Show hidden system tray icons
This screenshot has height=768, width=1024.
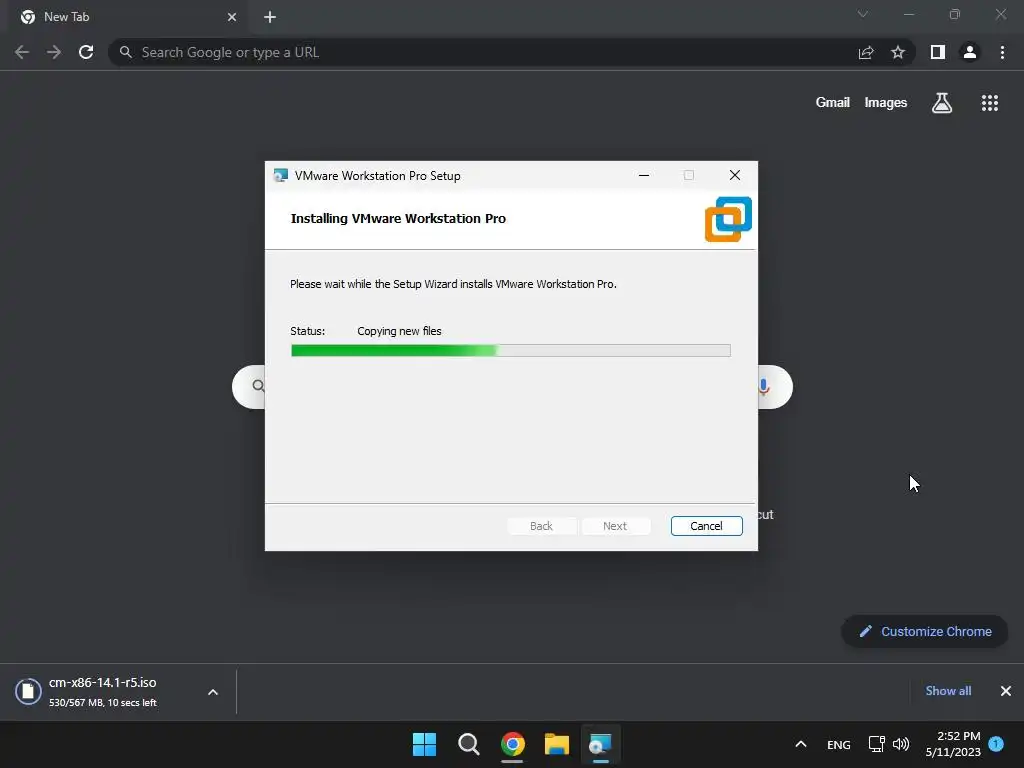pos(801,744)
